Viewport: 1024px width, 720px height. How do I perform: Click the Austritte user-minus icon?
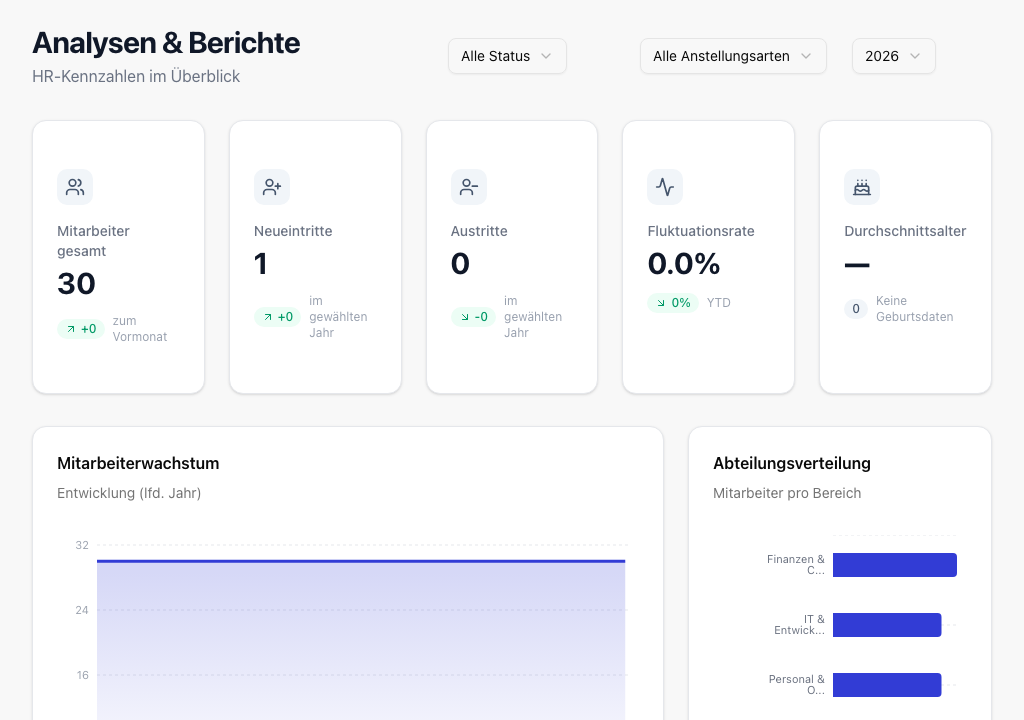[x=469, y=187]
